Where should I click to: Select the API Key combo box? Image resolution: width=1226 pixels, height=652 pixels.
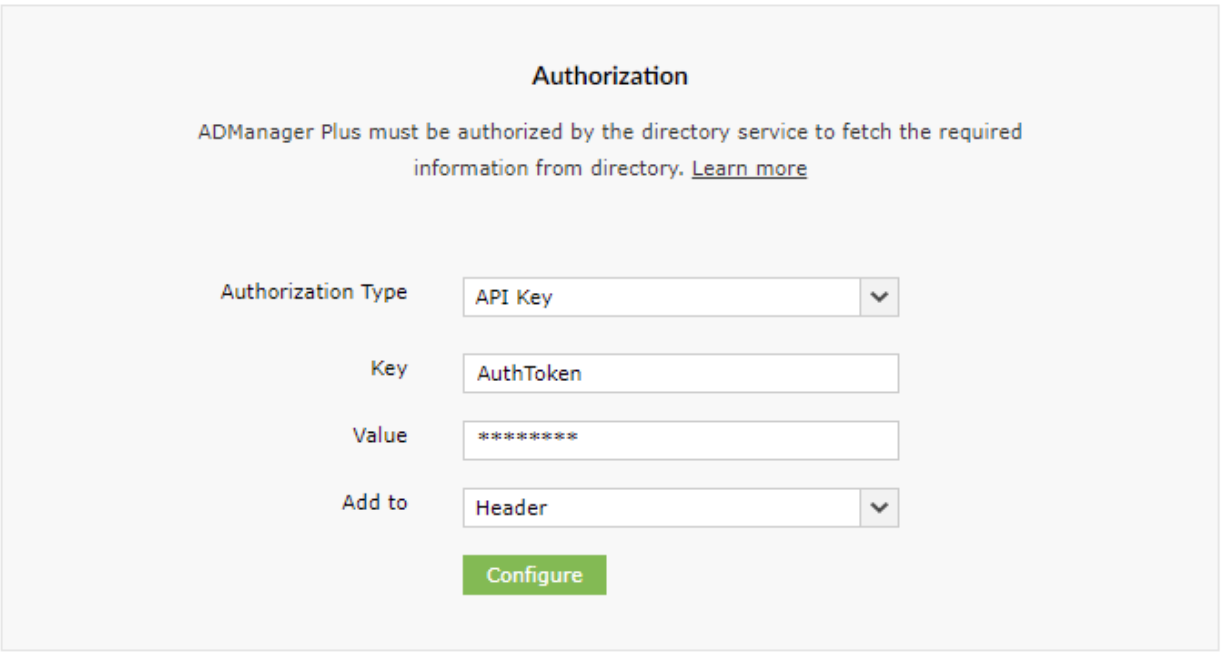pyautogui.click(x=661, y=297)
